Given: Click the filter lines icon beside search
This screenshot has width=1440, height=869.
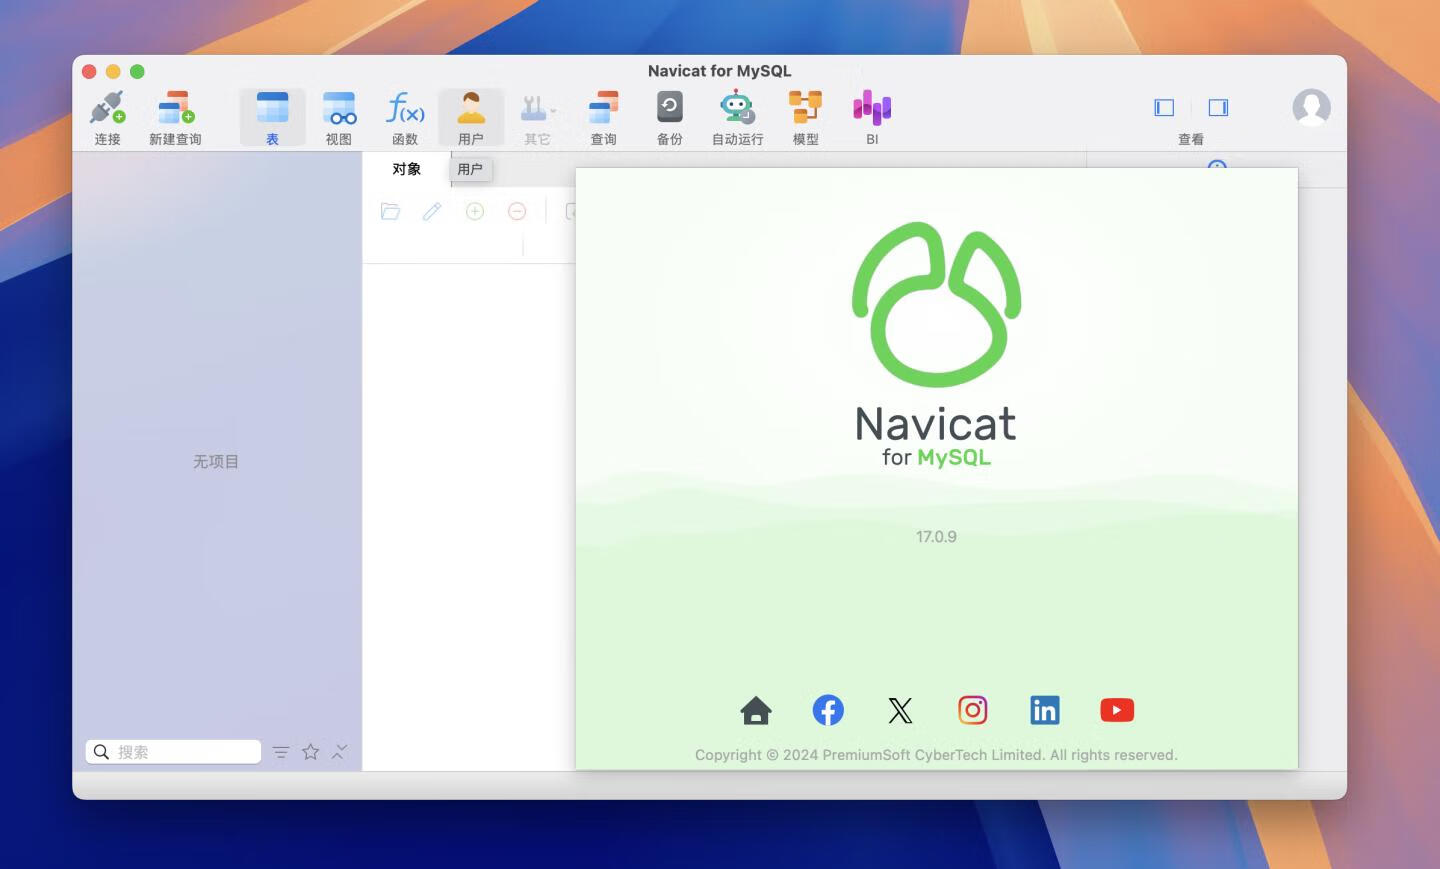Looking at the screenshot, I should pos(281,752).
